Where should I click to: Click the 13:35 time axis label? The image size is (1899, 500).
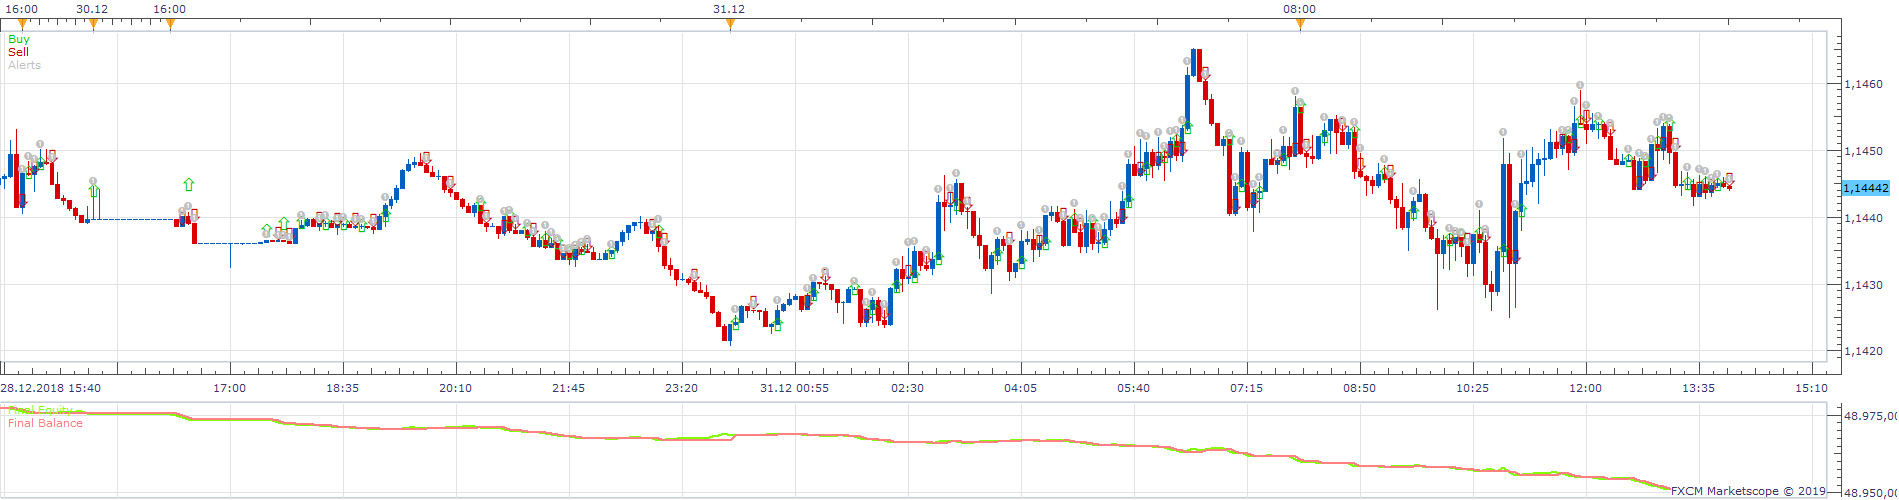(1699, 388)
